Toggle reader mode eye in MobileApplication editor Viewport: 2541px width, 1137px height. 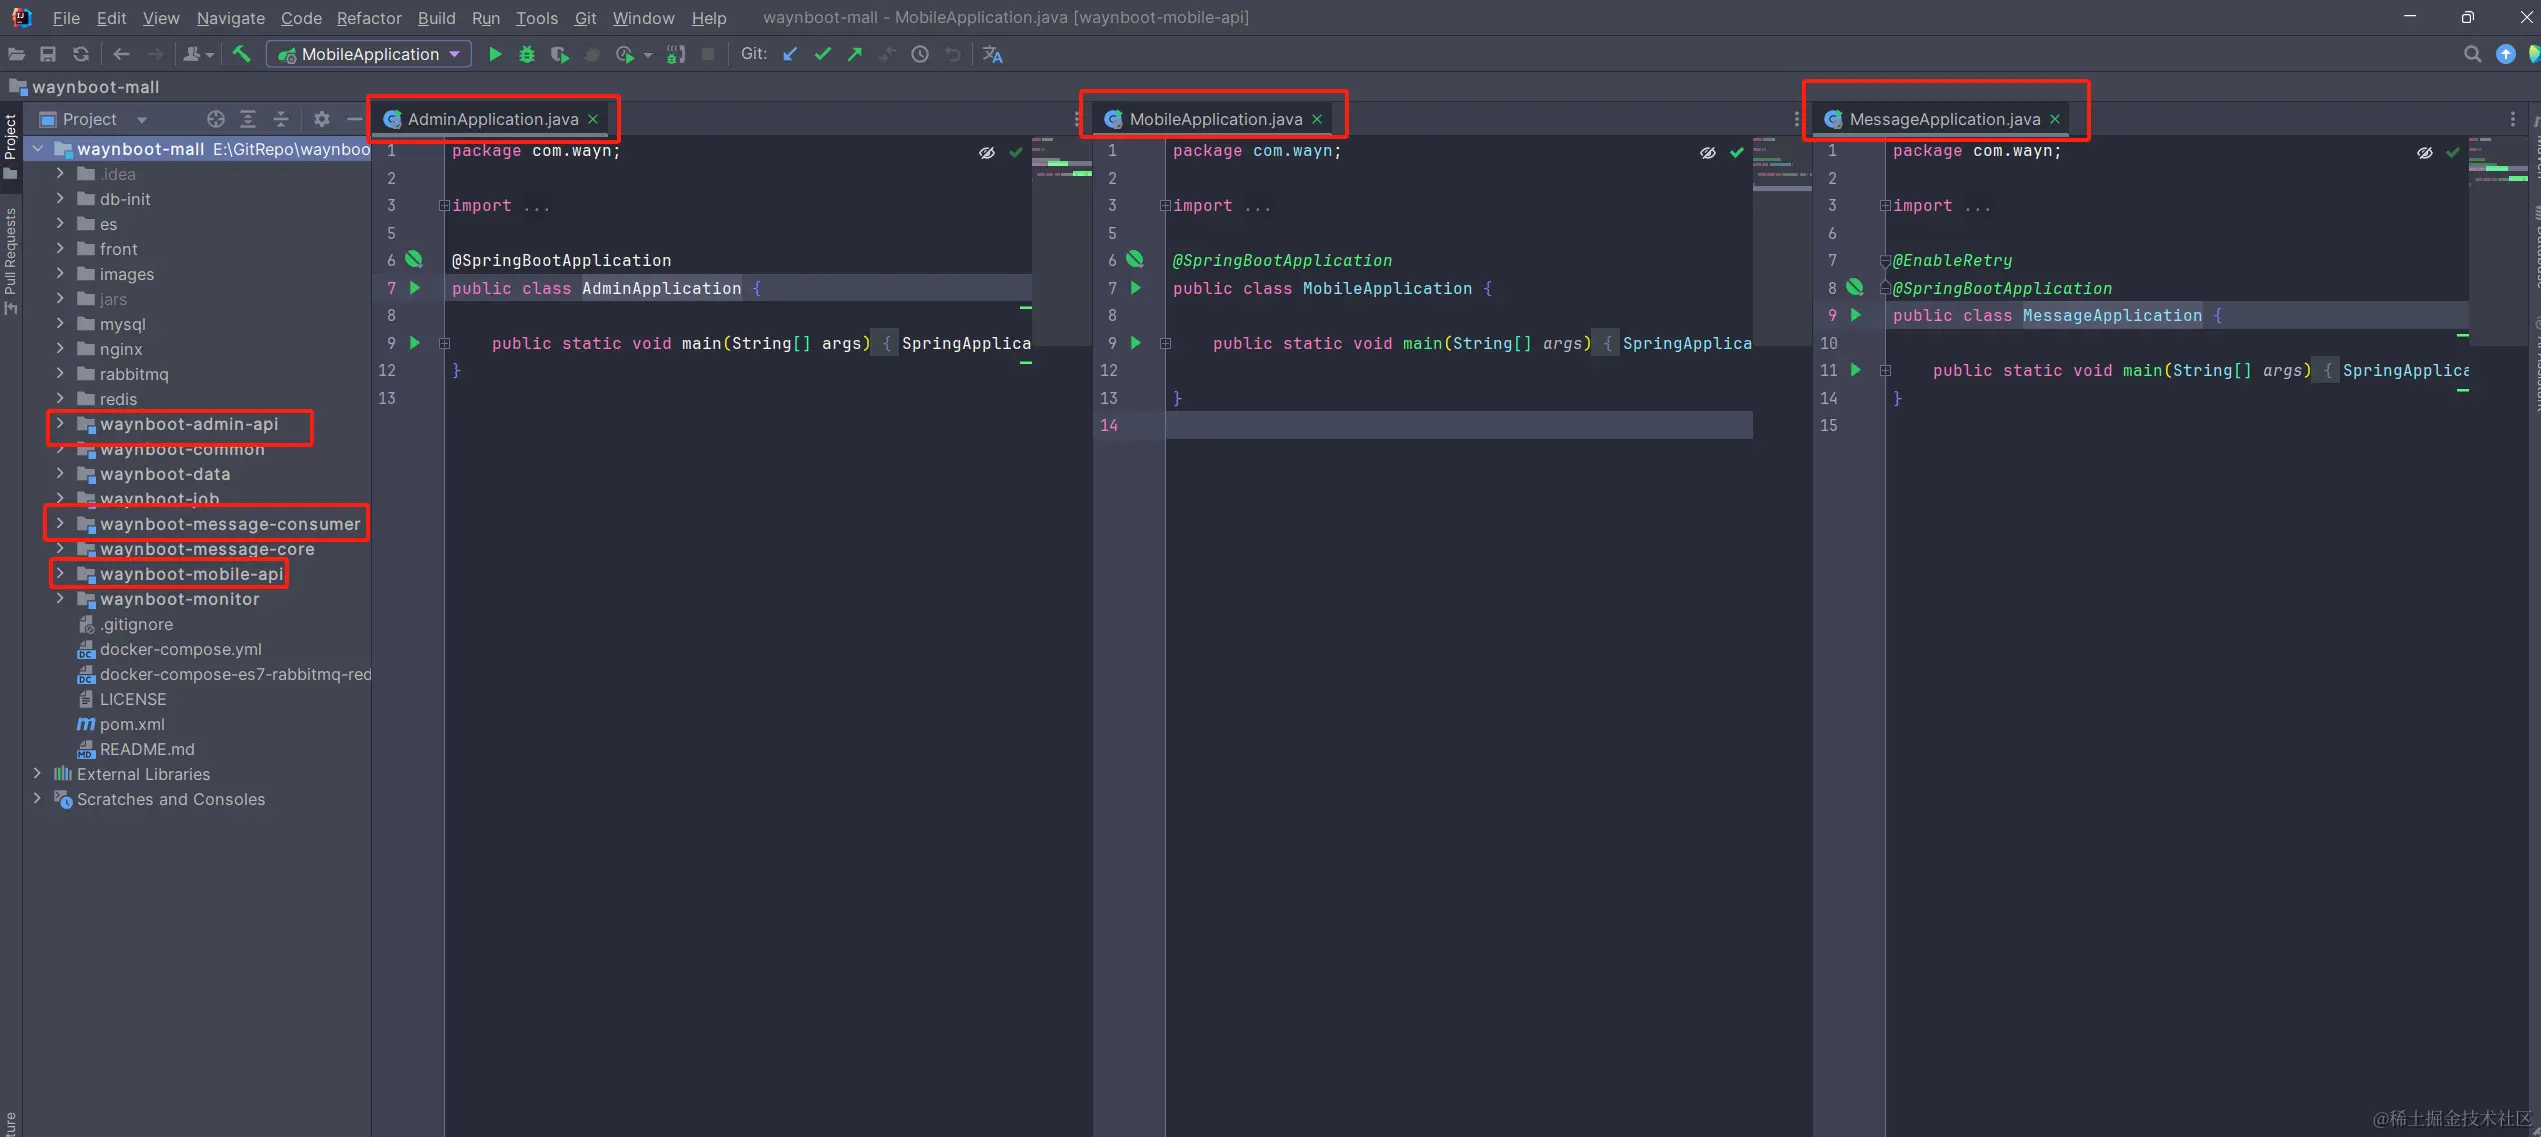coord(1708,152)
